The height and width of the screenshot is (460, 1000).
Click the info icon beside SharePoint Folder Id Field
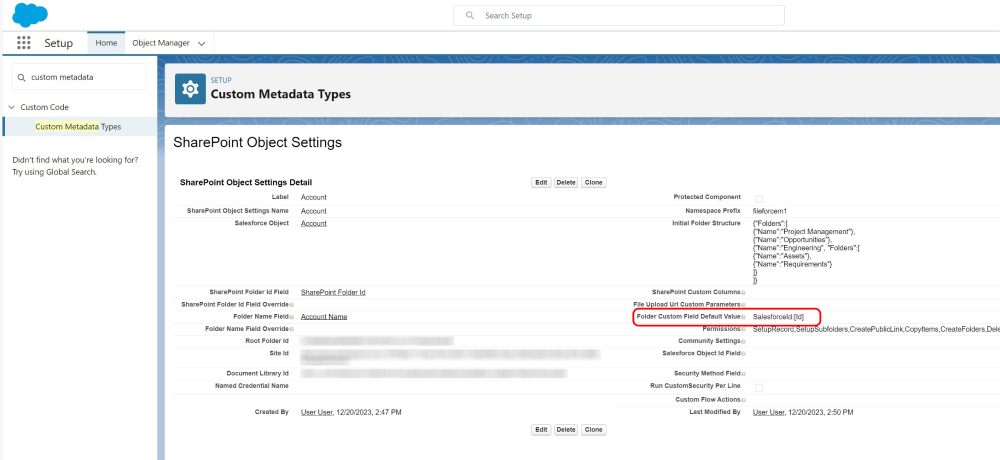pyautogui.click(x=293, y=292)
